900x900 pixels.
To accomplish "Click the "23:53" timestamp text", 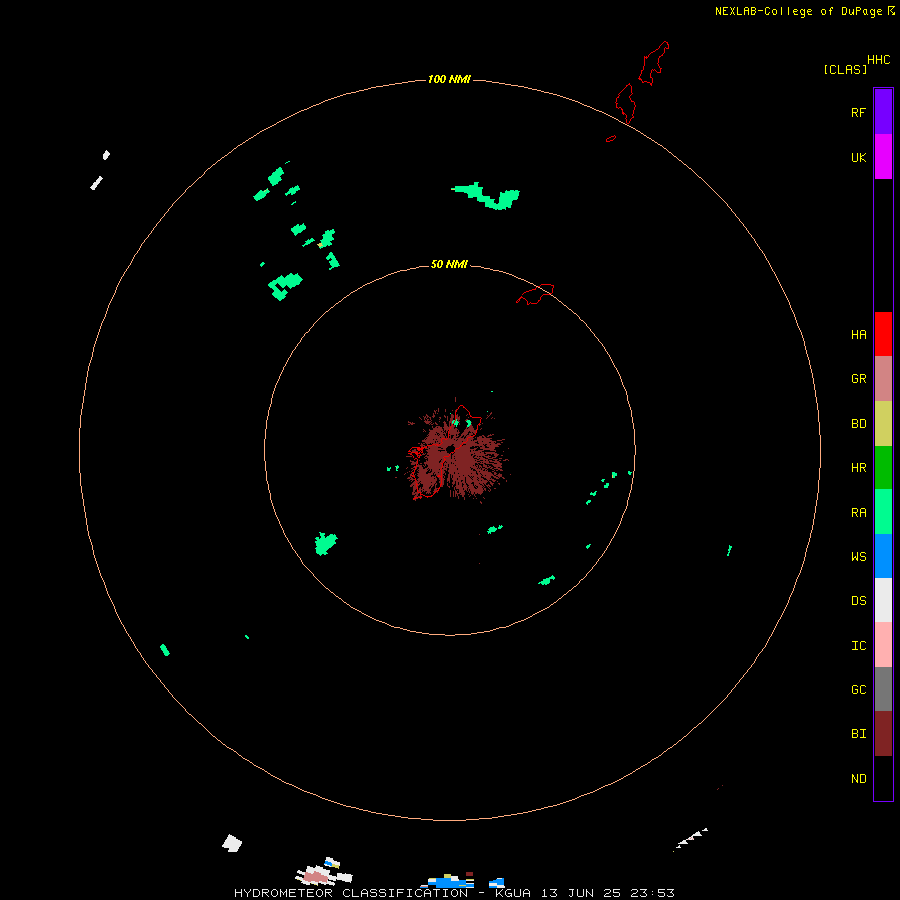I will pyautogui.click(x=652, y=893).
